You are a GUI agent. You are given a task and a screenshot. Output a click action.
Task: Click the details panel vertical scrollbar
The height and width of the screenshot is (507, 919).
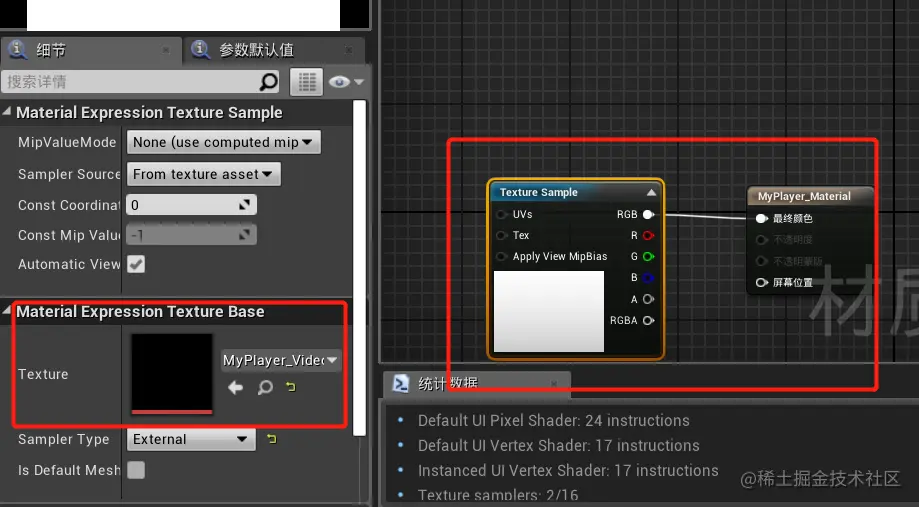click(x=360, y=268)
